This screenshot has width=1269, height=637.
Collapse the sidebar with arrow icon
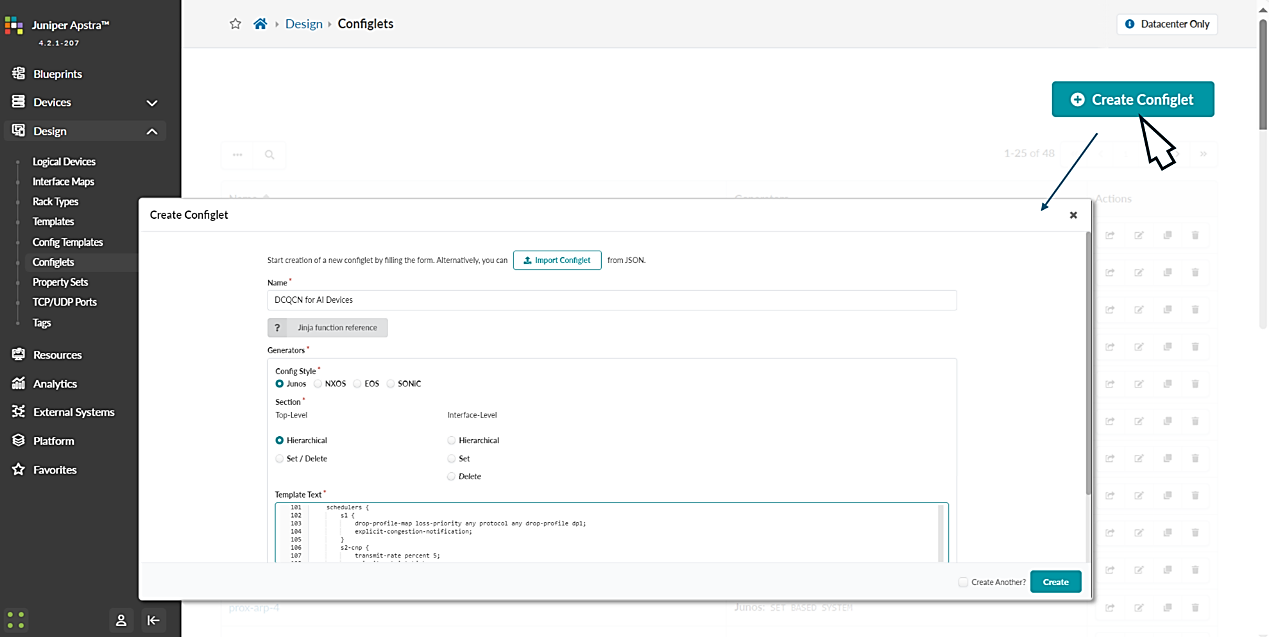[x=153, y=620]
